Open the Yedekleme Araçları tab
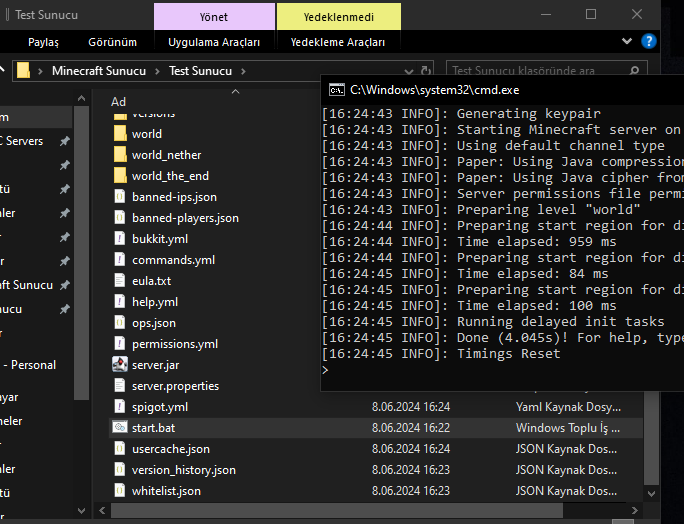This screenshot has width=684, height=524. 338,42
